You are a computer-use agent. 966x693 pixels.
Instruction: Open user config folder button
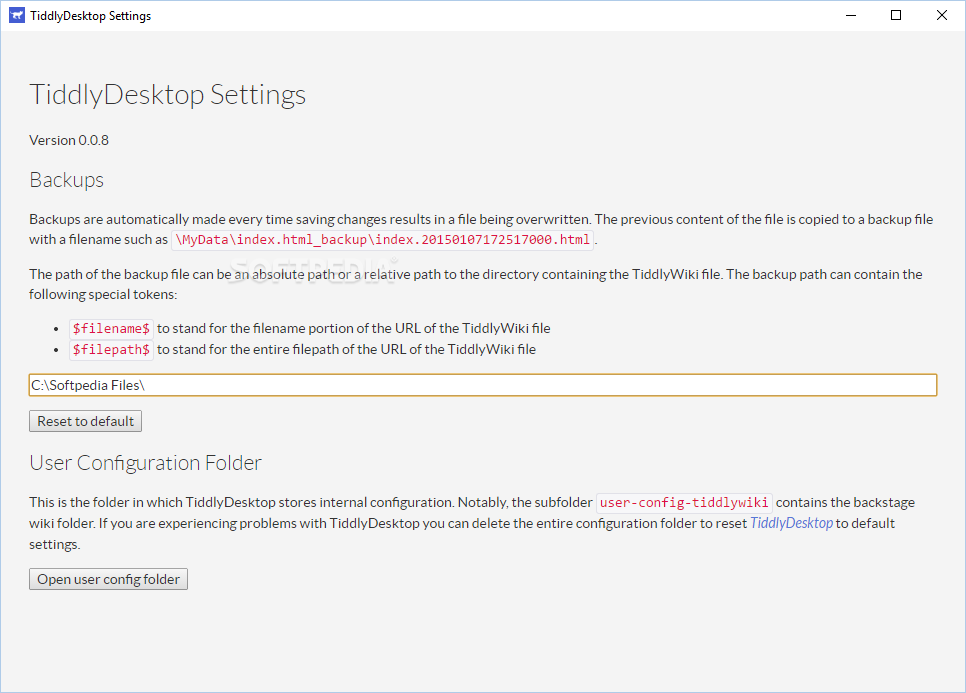click(108, 579)
